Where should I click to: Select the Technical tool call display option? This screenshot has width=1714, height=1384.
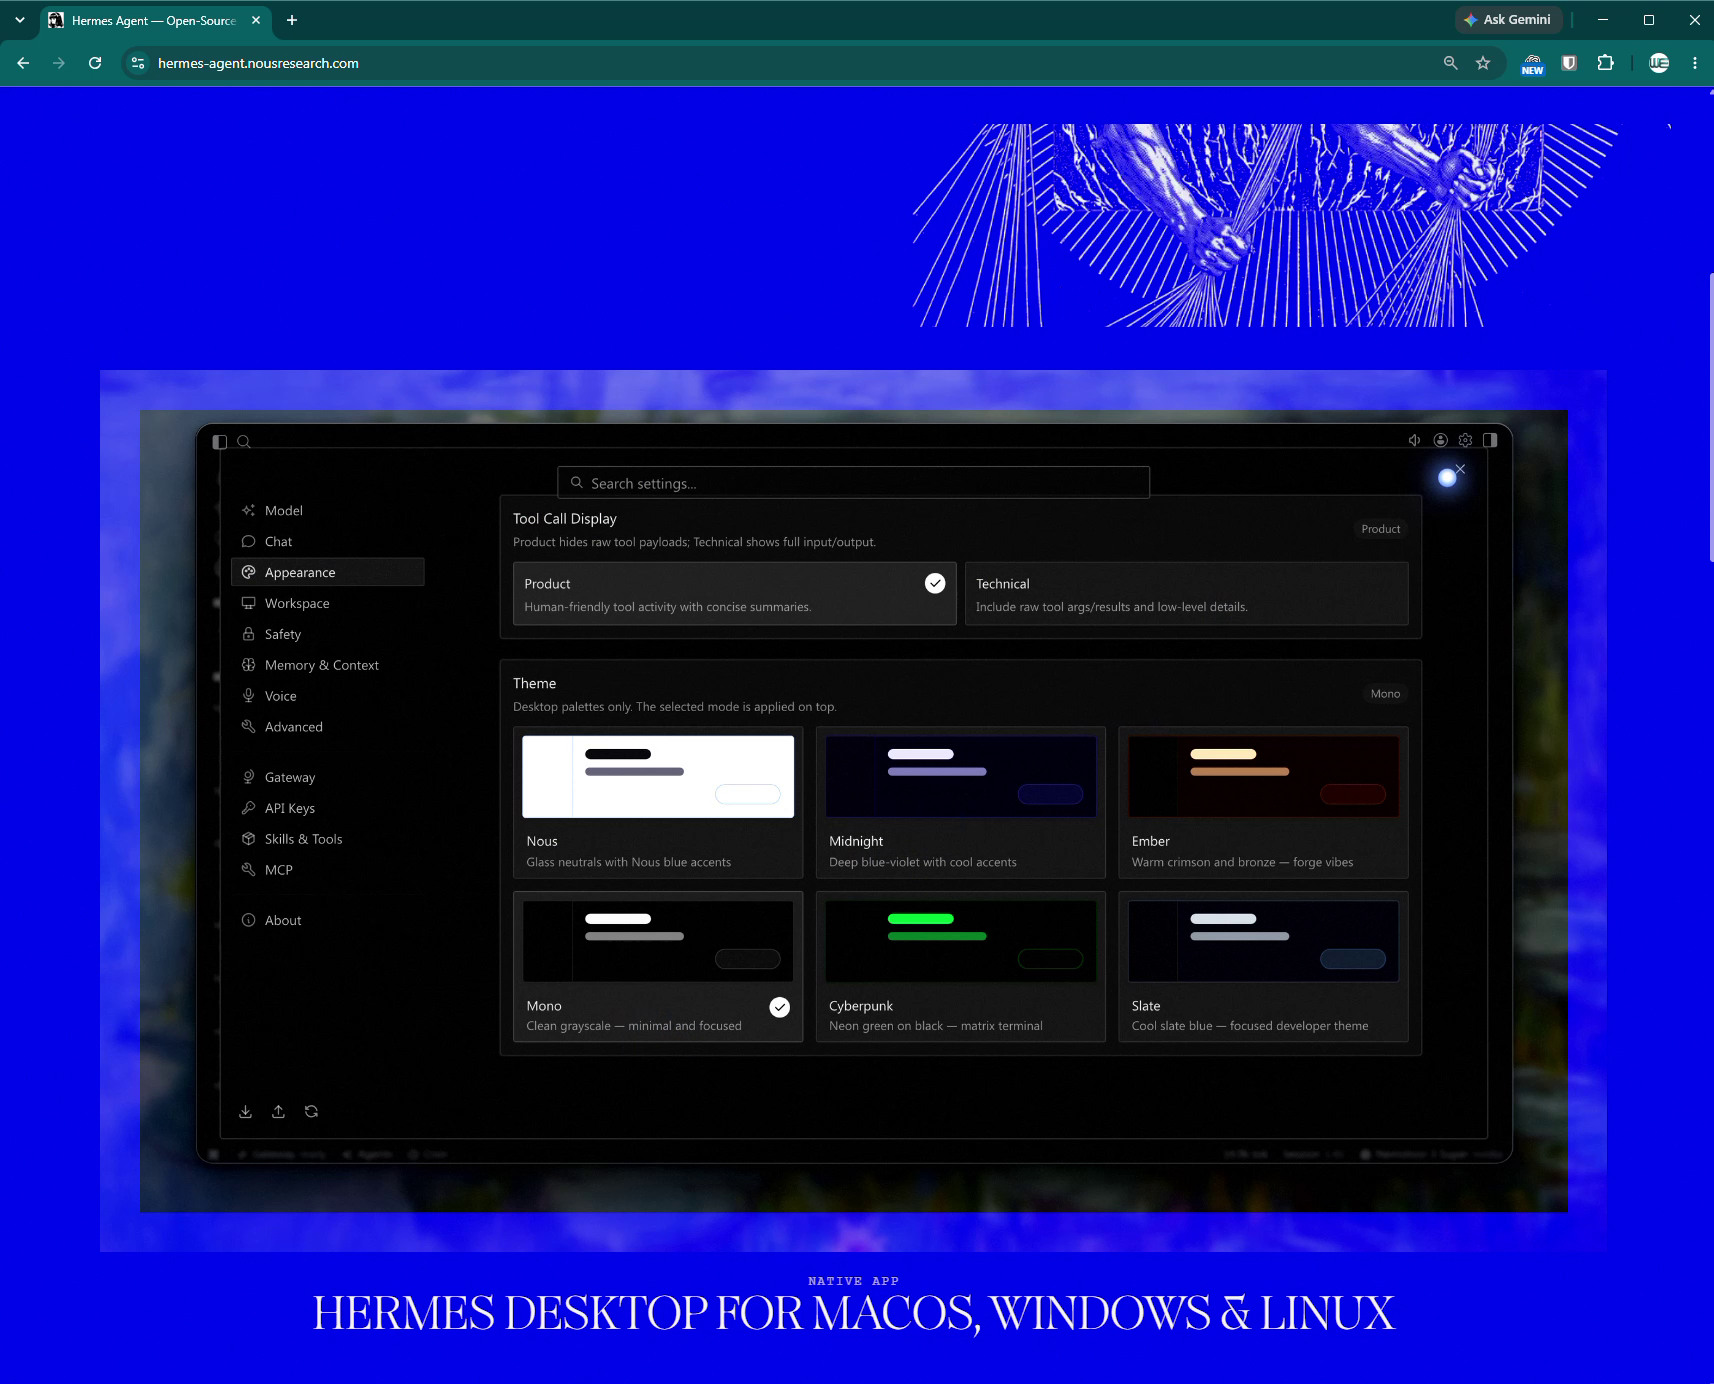click(1187, 594)
